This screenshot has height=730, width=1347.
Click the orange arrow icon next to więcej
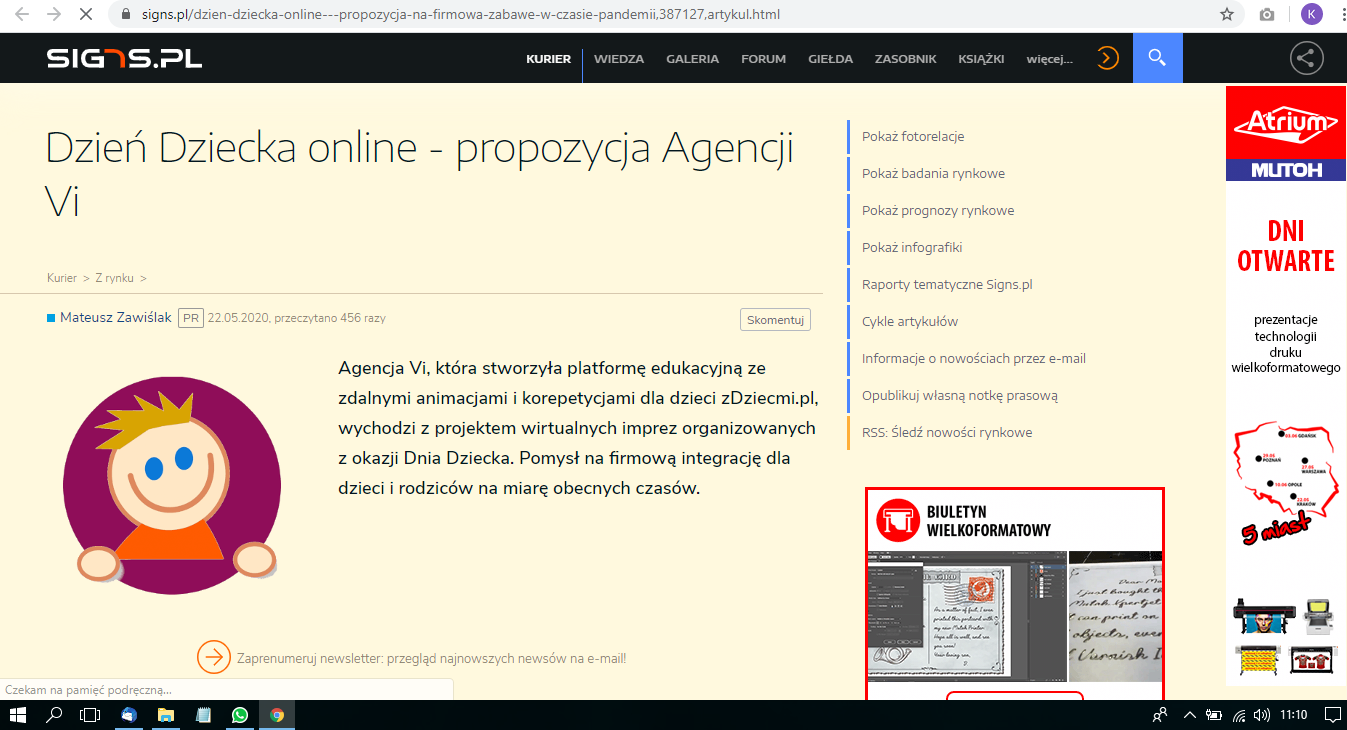coord(1106,58)
